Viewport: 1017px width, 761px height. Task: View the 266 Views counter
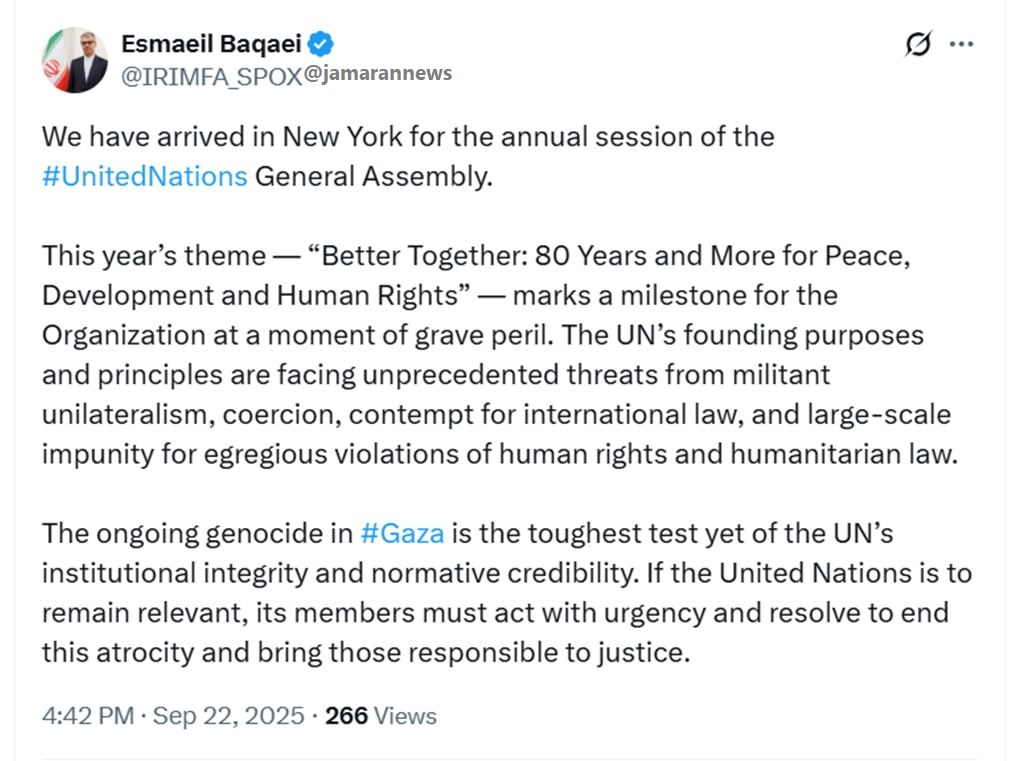[x=381, y=715]
